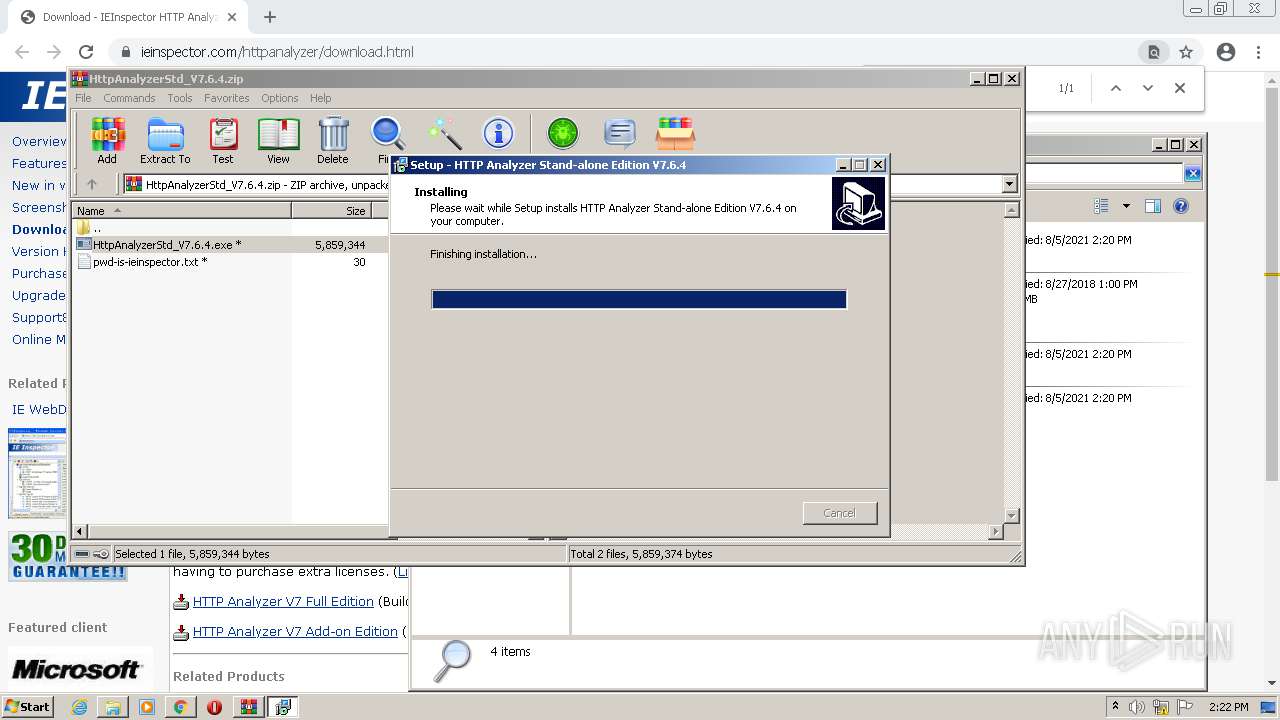Go to next find-in-page result
This screenshot has height=720, width=1280.
click(1148, 88)
